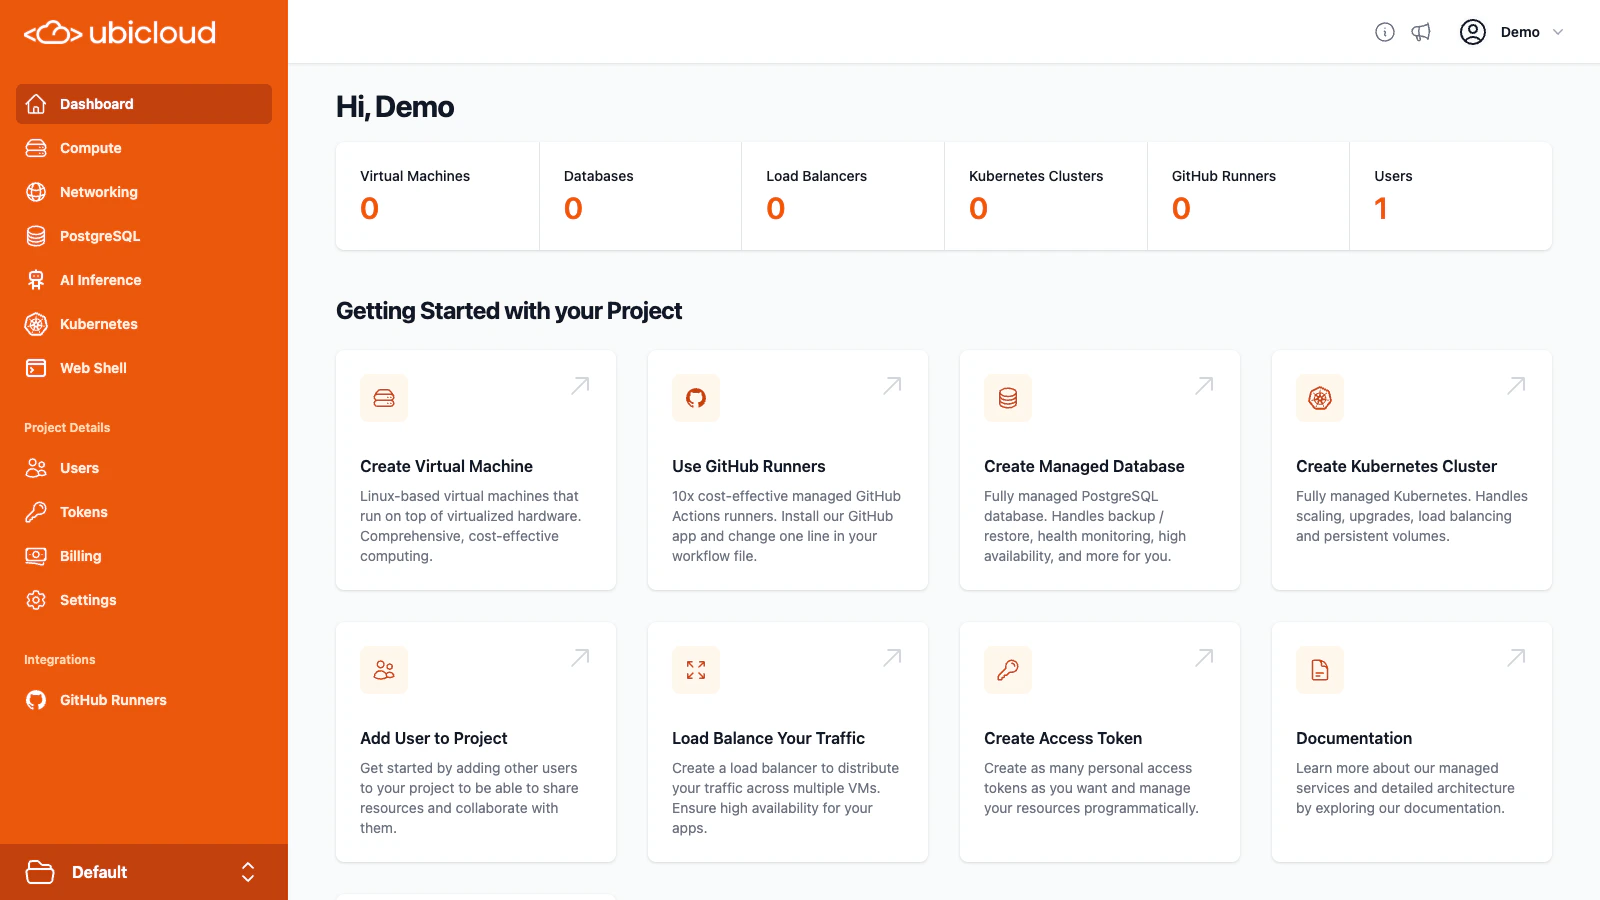The width and height of the screenshot is (1600, 900).
Task: Go to Networking section
Action: pyautogui.click(x=144, y=192)
